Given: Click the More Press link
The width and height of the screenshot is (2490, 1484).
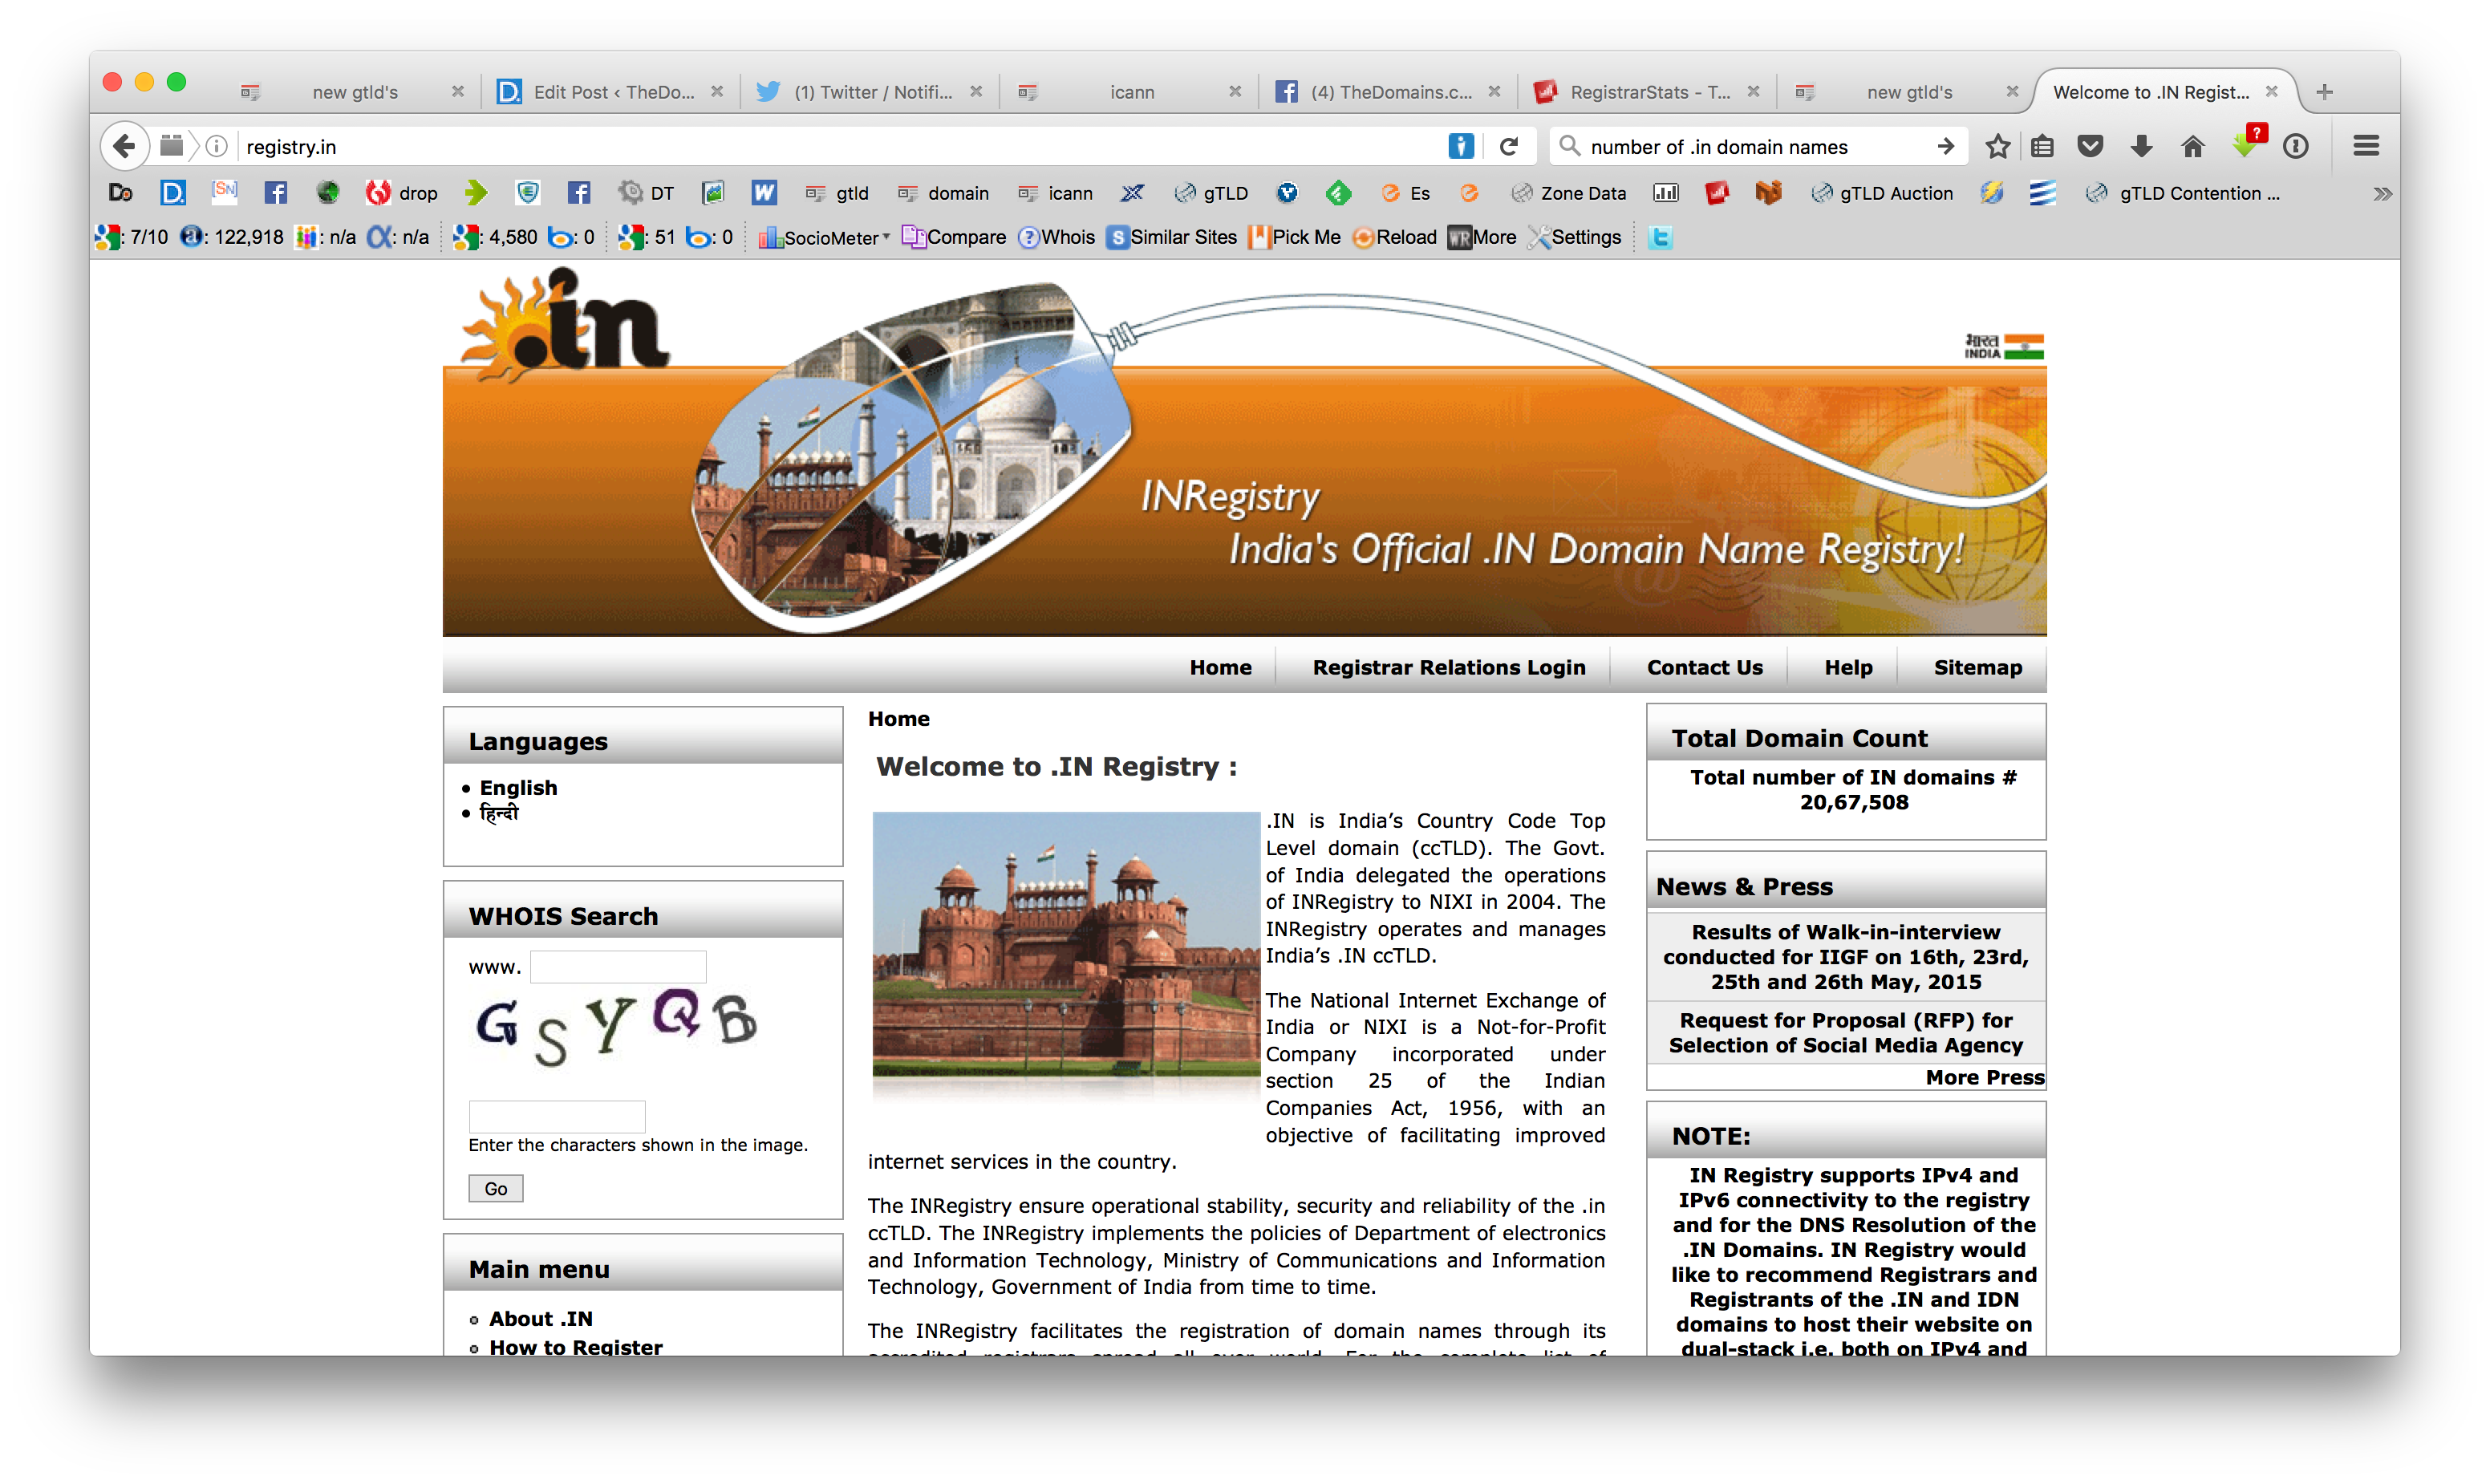Looking at the screenshot, I should tap(1984, 1077).
